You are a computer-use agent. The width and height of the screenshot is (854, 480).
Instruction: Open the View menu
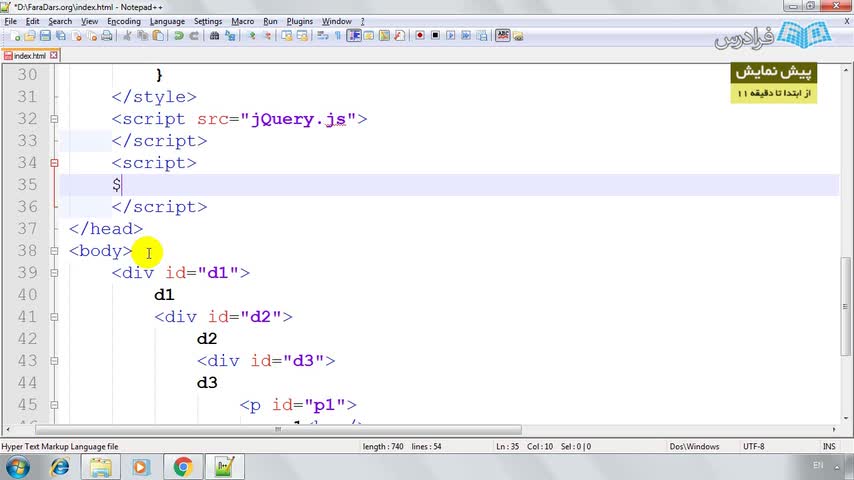[x=89, y=21]
